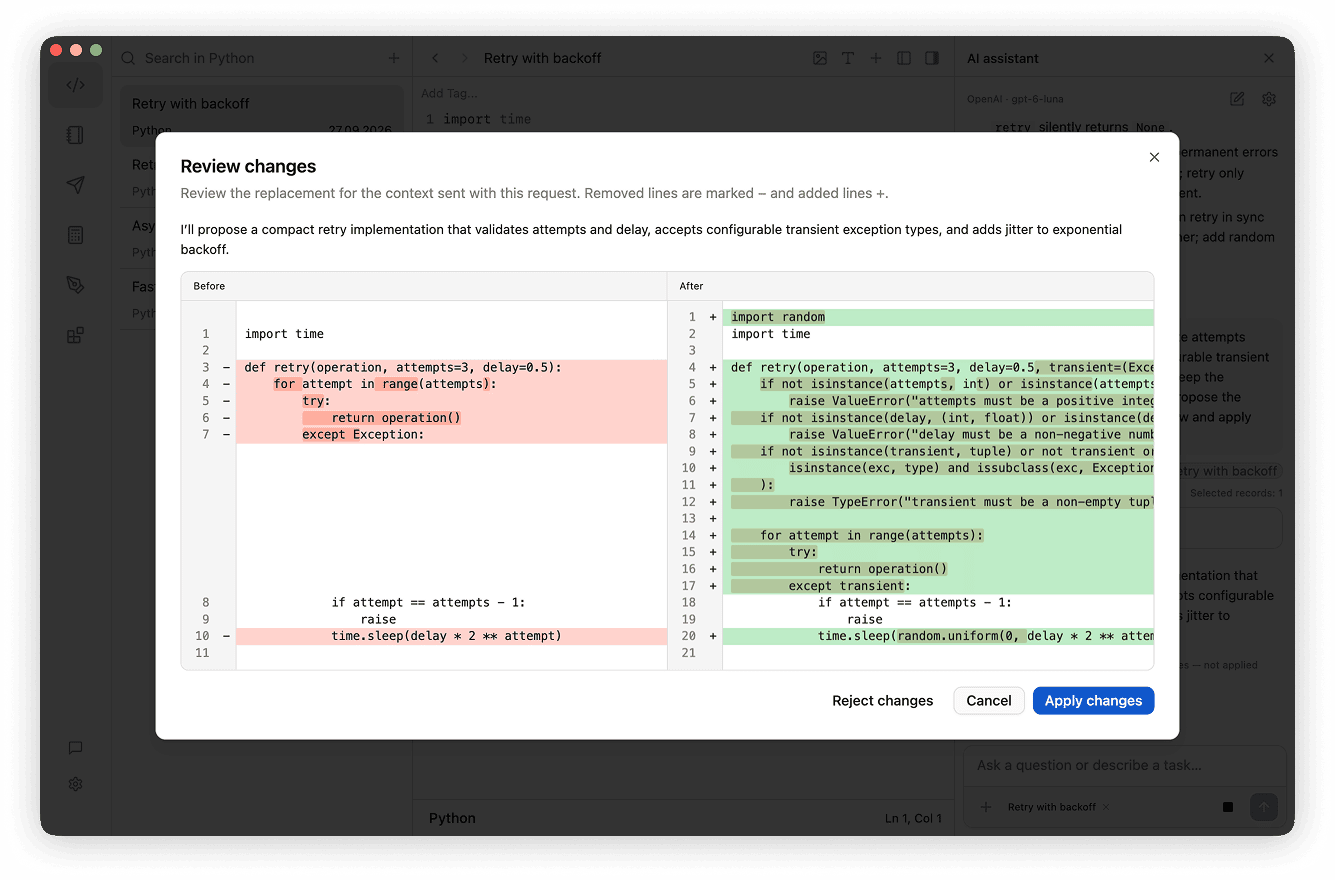
Task: Click the OpenAI · gpt-6-luna model label
Action: (1015, 99)
